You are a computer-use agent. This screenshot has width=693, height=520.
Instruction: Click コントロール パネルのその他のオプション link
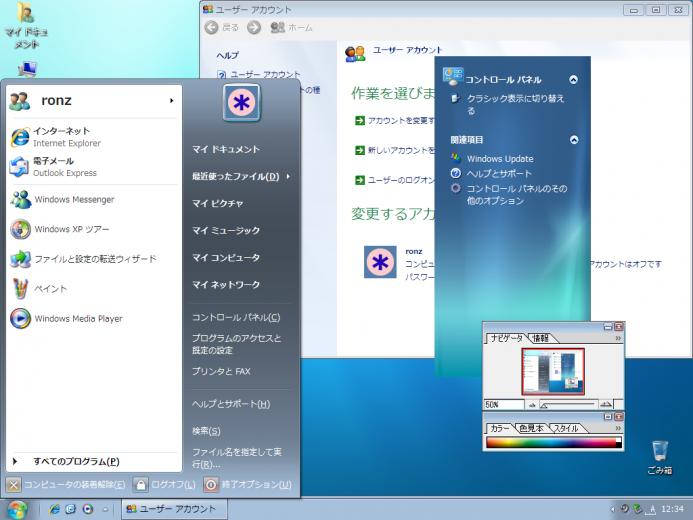click(x=517, y=194)
